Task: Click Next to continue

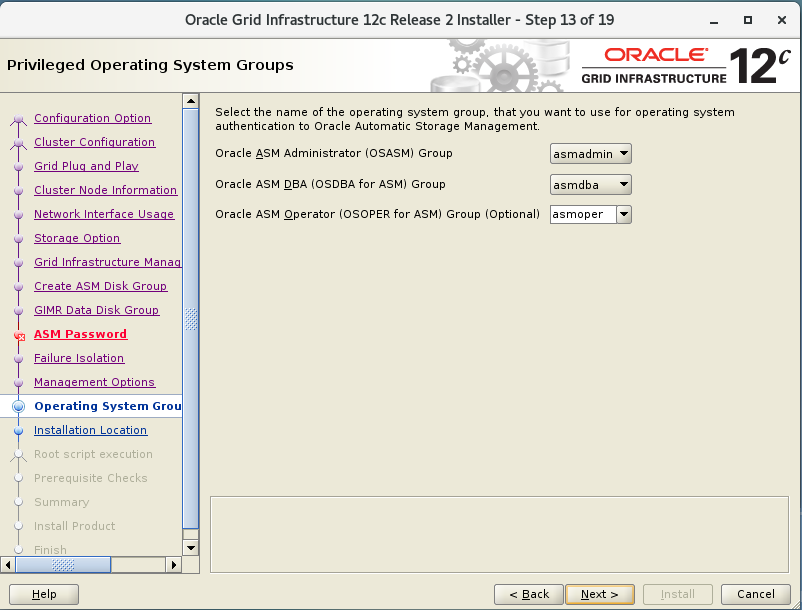Action: (x=600, y=594)
